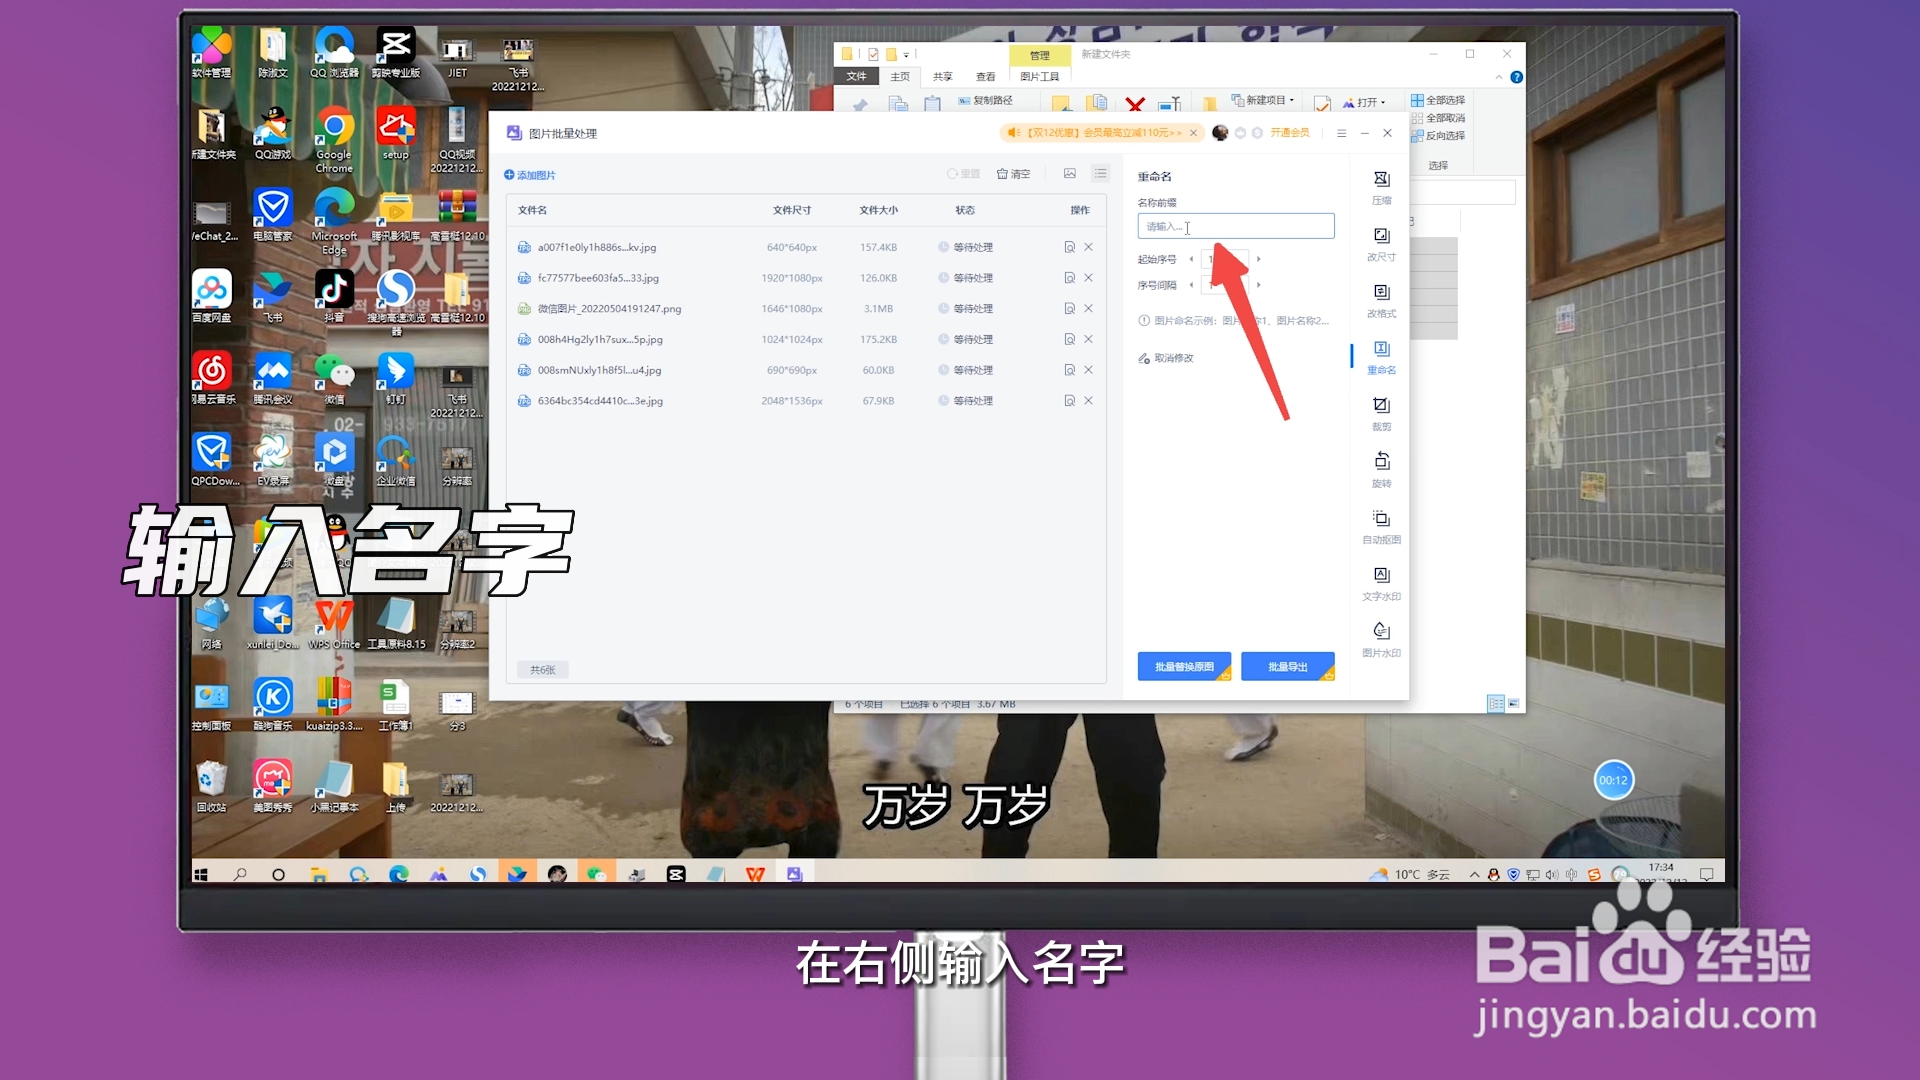Viewport: 1920px width, 1080px height.
Task: Open Explorer help question mark icon
Action: click(x=1516, y=77)
